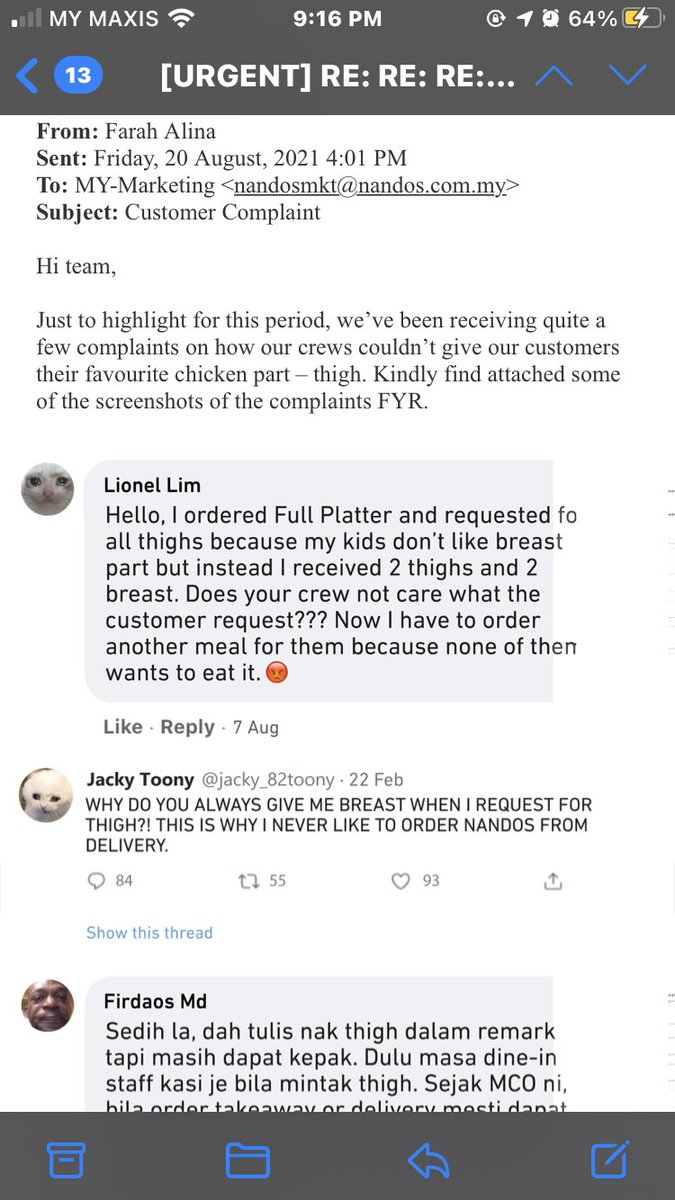The image size is (675, 1200).
Task: Tap the reply arrow icon
Action: pyautogui.click(x=428, y=1160)
